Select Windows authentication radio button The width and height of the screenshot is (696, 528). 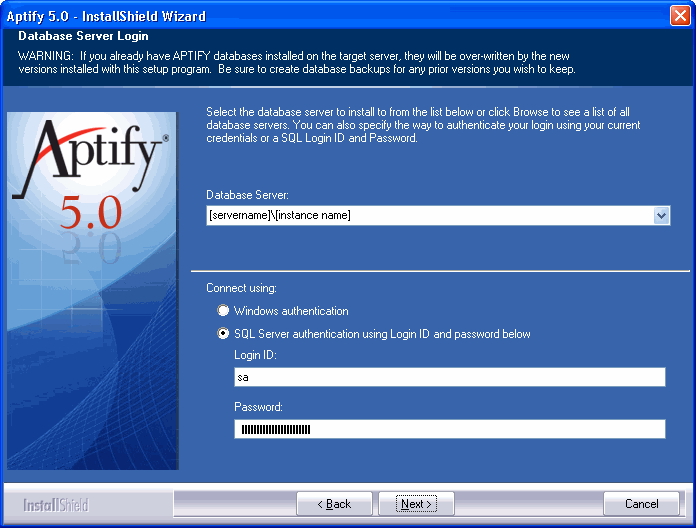pos(223,311)
